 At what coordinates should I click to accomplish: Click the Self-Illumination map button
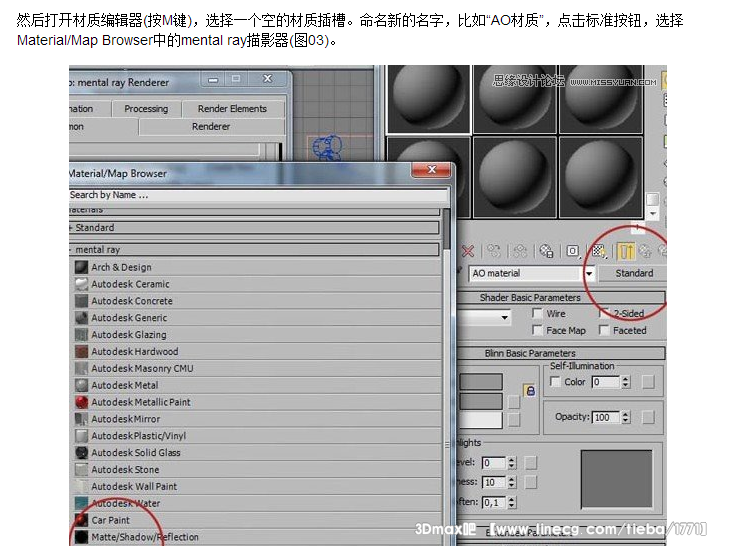(x=648, y=382)
